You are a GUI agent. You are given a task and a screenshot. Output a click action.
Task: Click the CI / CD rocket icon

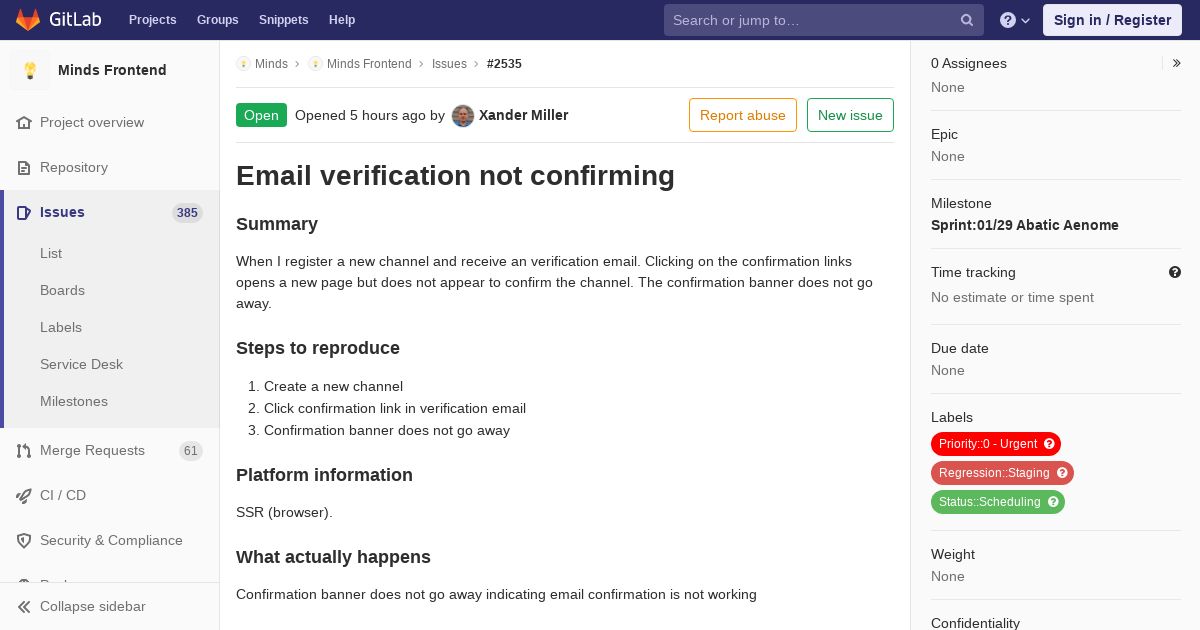point(24,496)
